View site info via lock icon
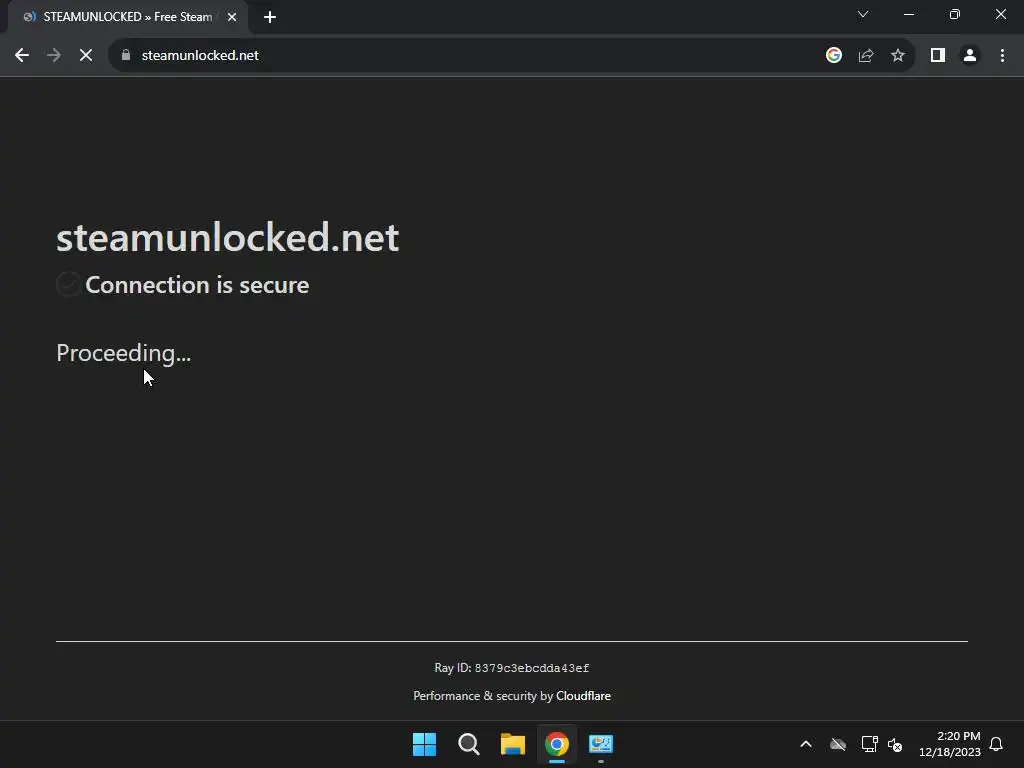The height and width of the screenshot is (768, 1024). tap(126, 56)
